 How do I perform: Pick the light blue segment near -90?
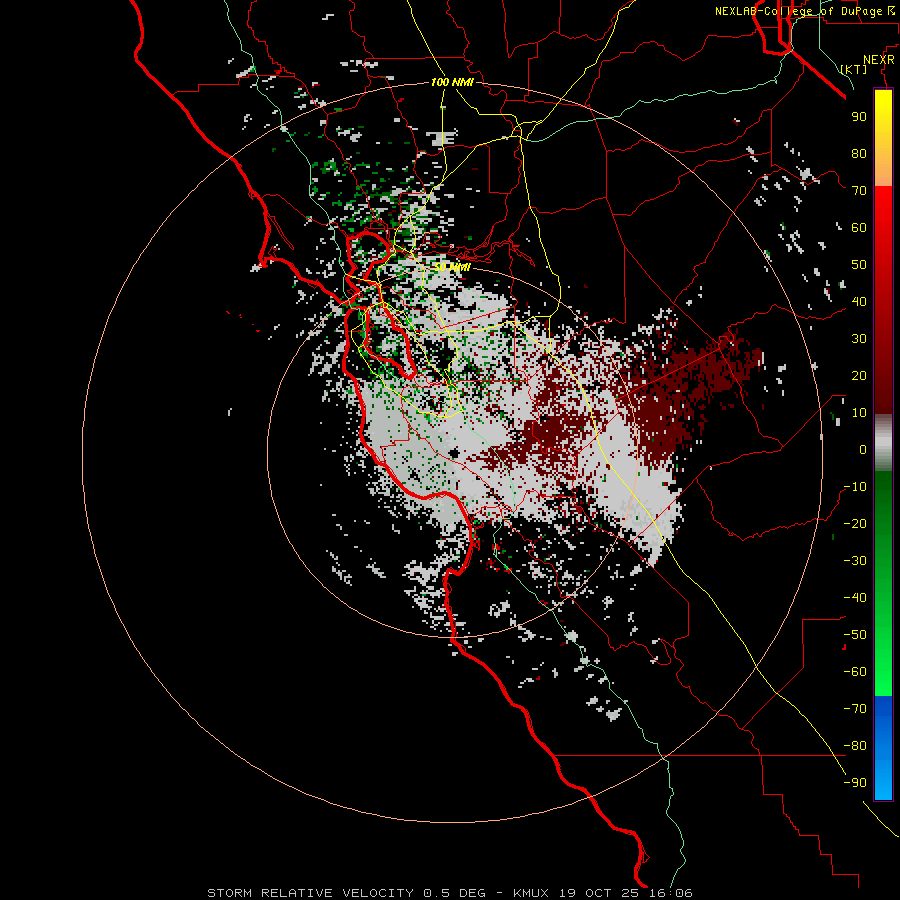click(883, 781)
